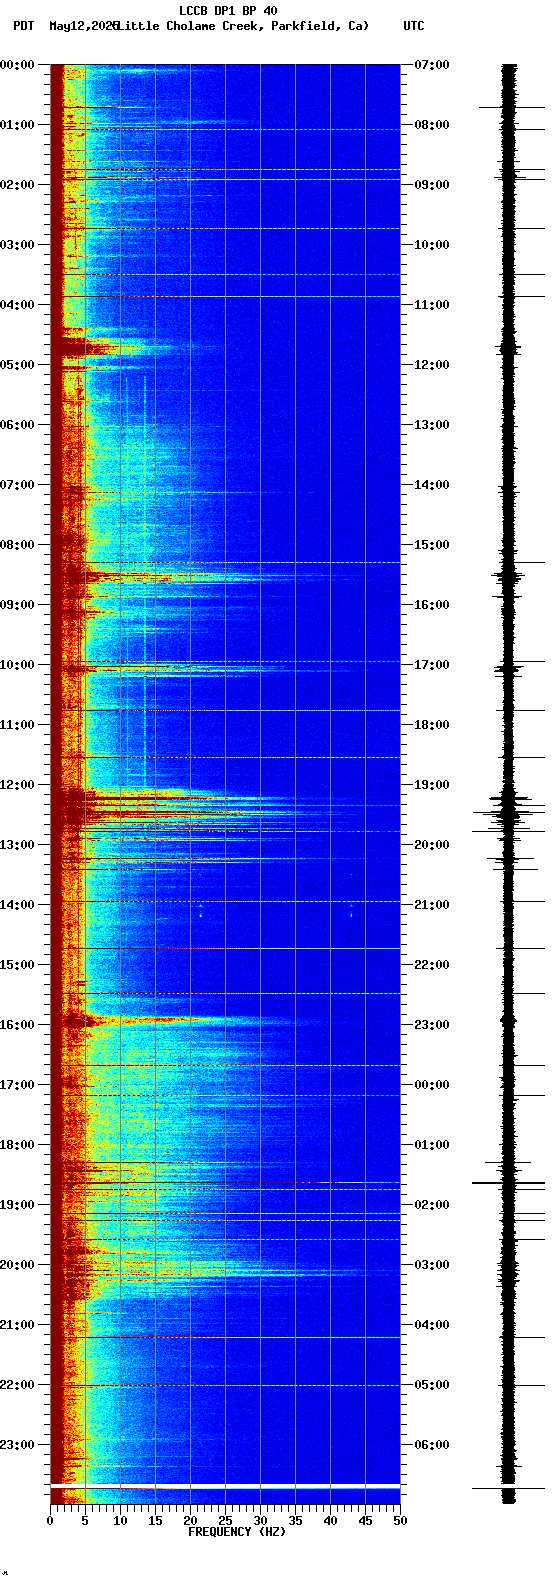Click the 00:00 UTC axis label
552x1584 pixels.
432,1085
